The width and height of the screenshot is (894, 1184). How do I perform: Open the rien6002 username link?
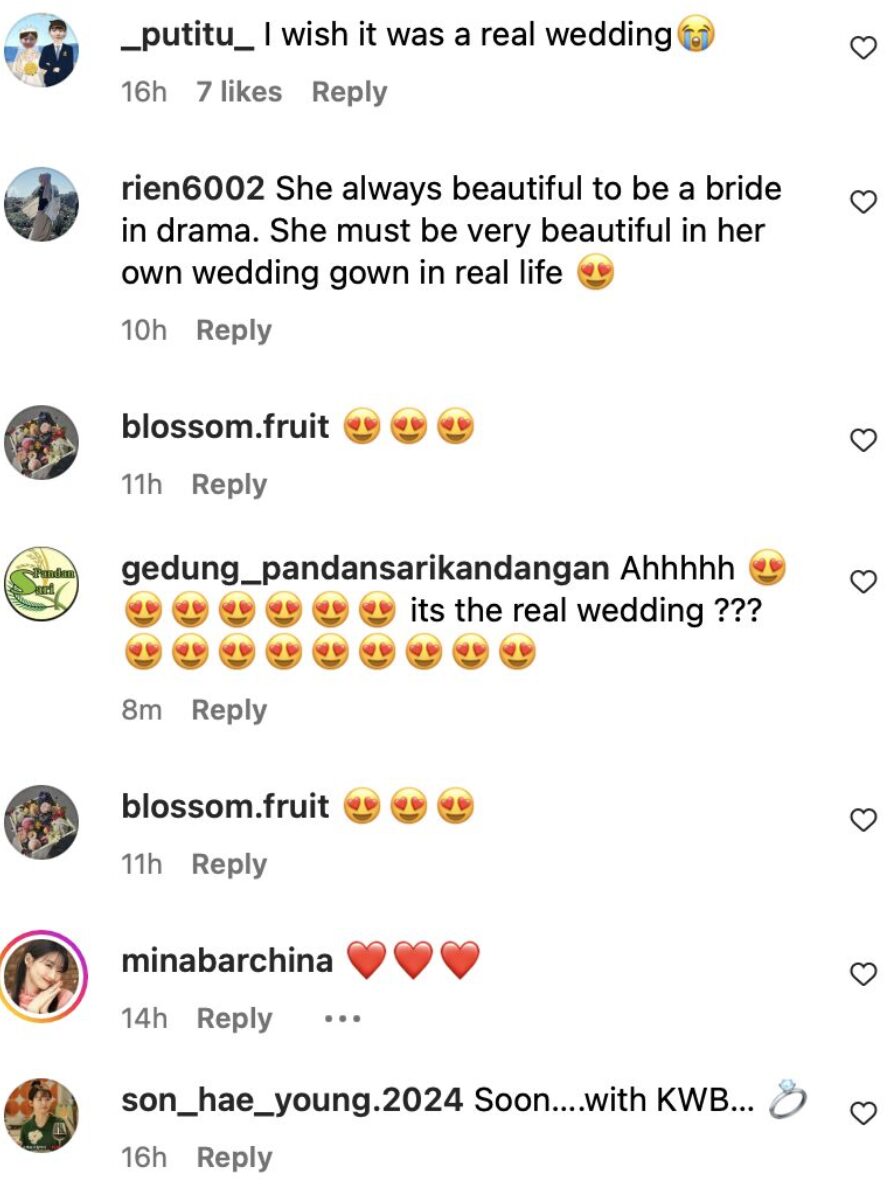click(x=192, y=188)
